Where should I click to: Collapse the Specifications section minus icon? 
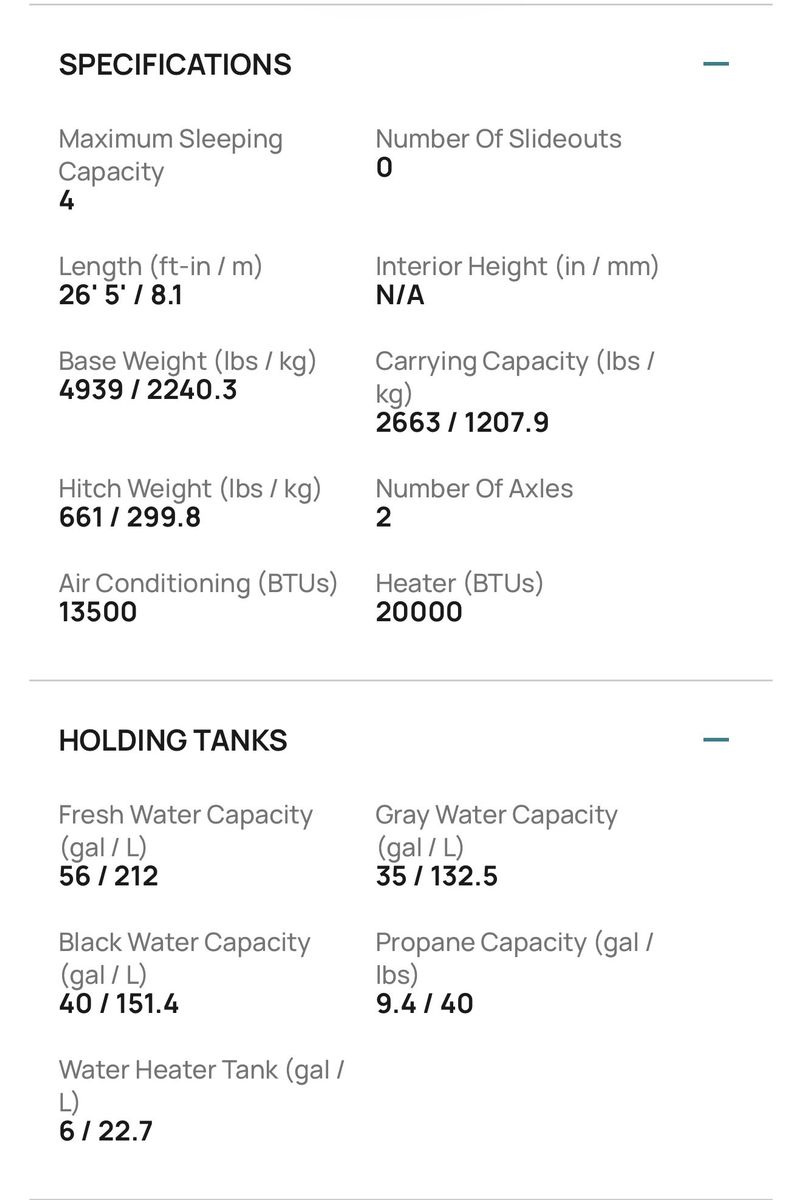tap(715, 64)
